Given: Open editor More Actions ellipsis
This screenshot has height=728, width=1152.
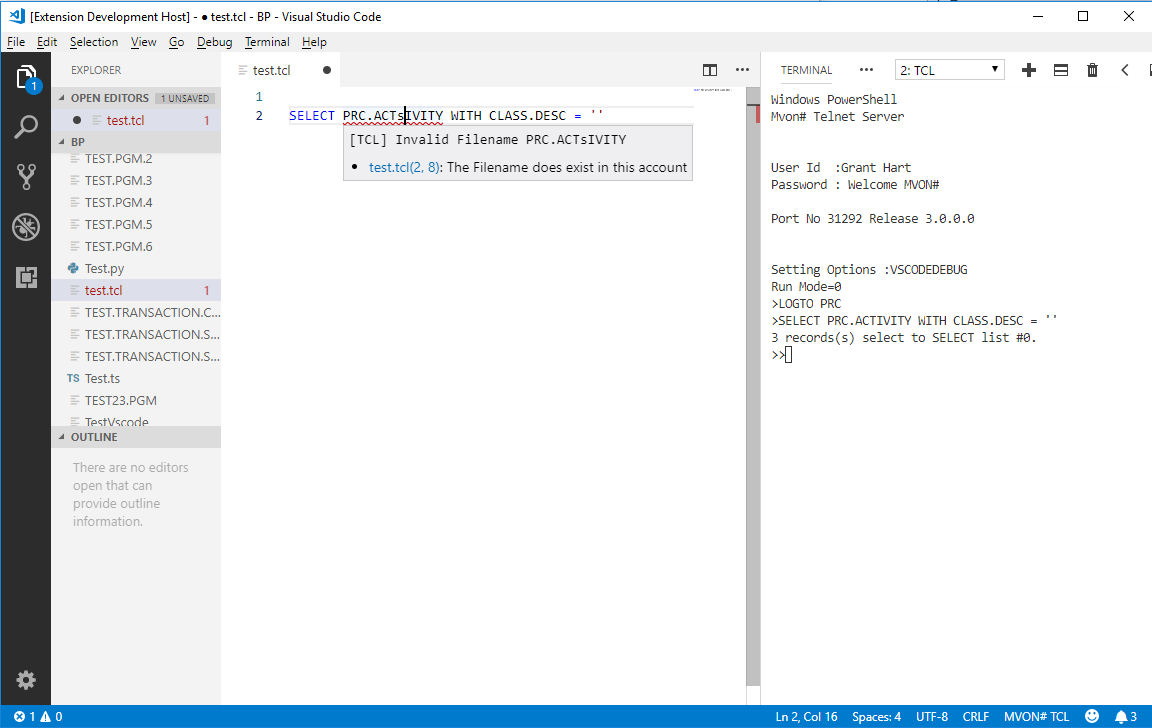Looking at the screenshot, I should 742,70.
